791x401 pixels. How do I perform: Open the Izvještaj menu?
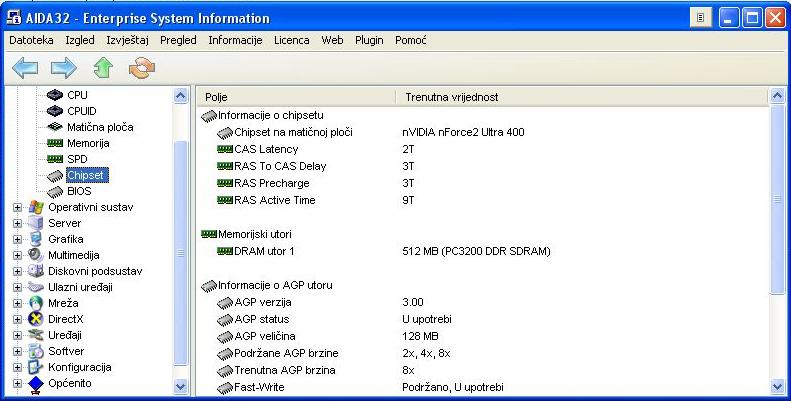[x=126, y=40]
